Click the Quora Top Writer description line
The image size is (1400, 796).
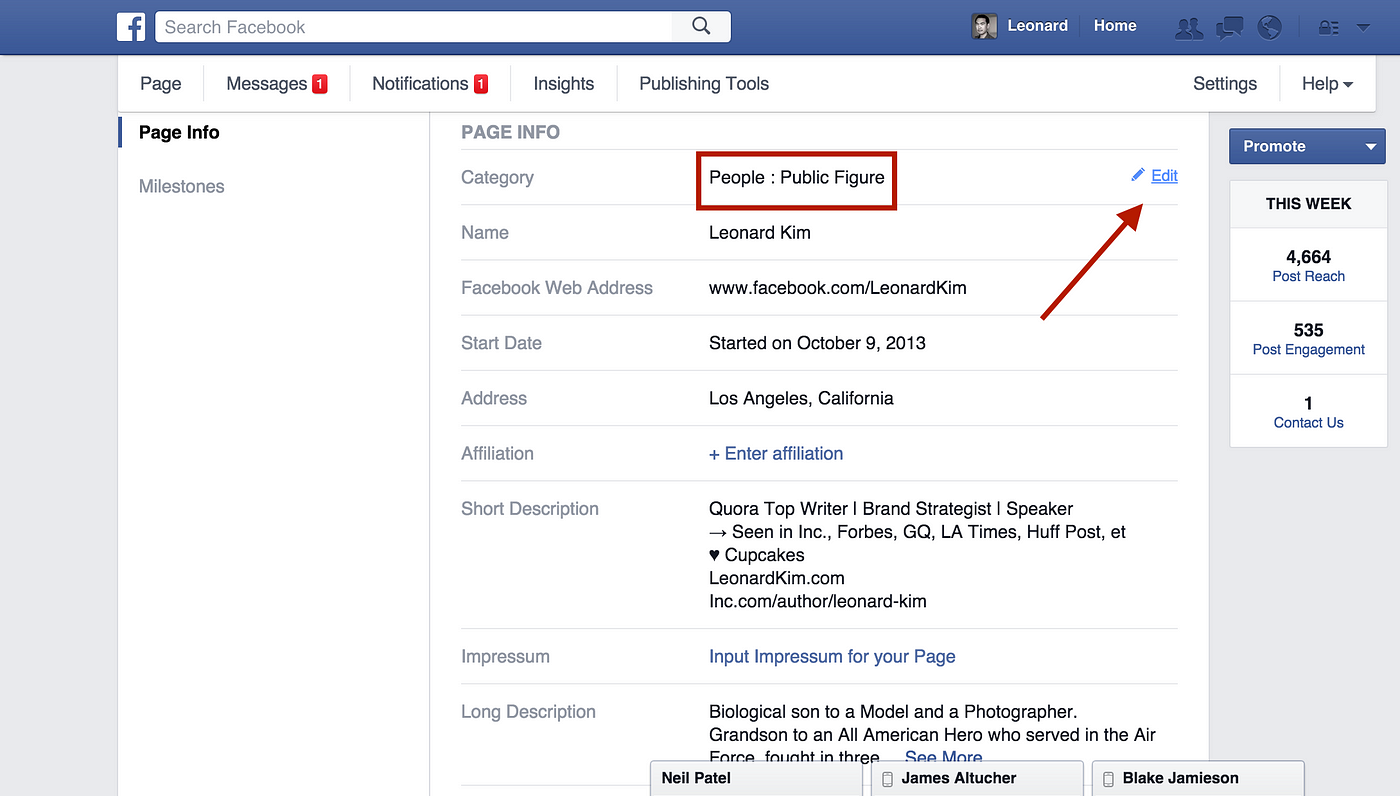coord(891,508)
